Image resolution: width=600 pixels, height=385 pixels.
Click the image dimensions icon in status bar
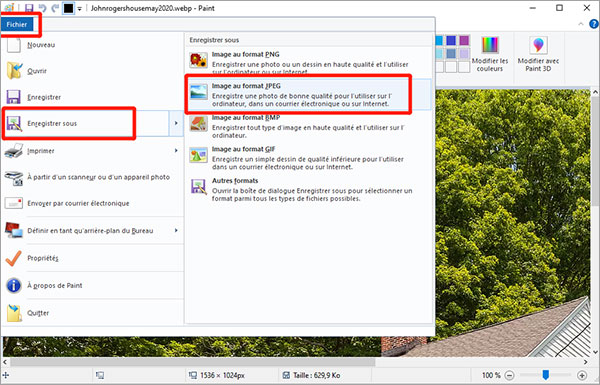click(192, 375)
